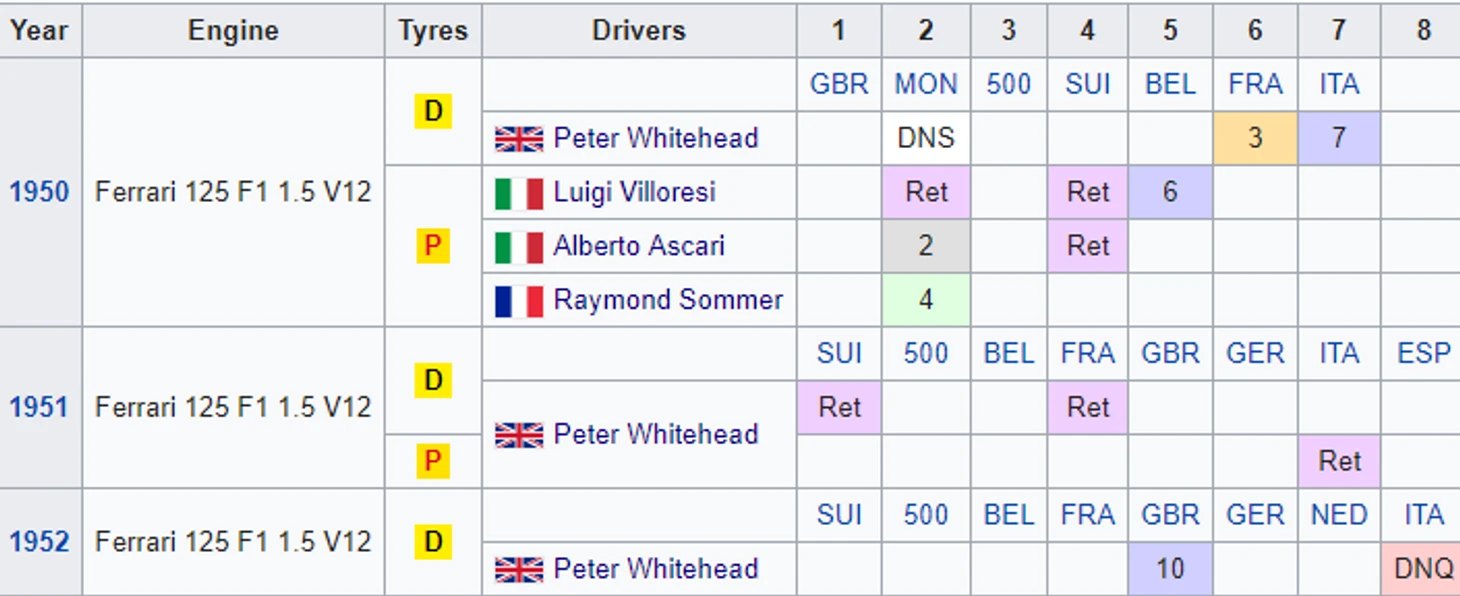Click the Italian flag next to Alberto Ascari
The width and height of the screenshot is (1460, 596).
519,246
